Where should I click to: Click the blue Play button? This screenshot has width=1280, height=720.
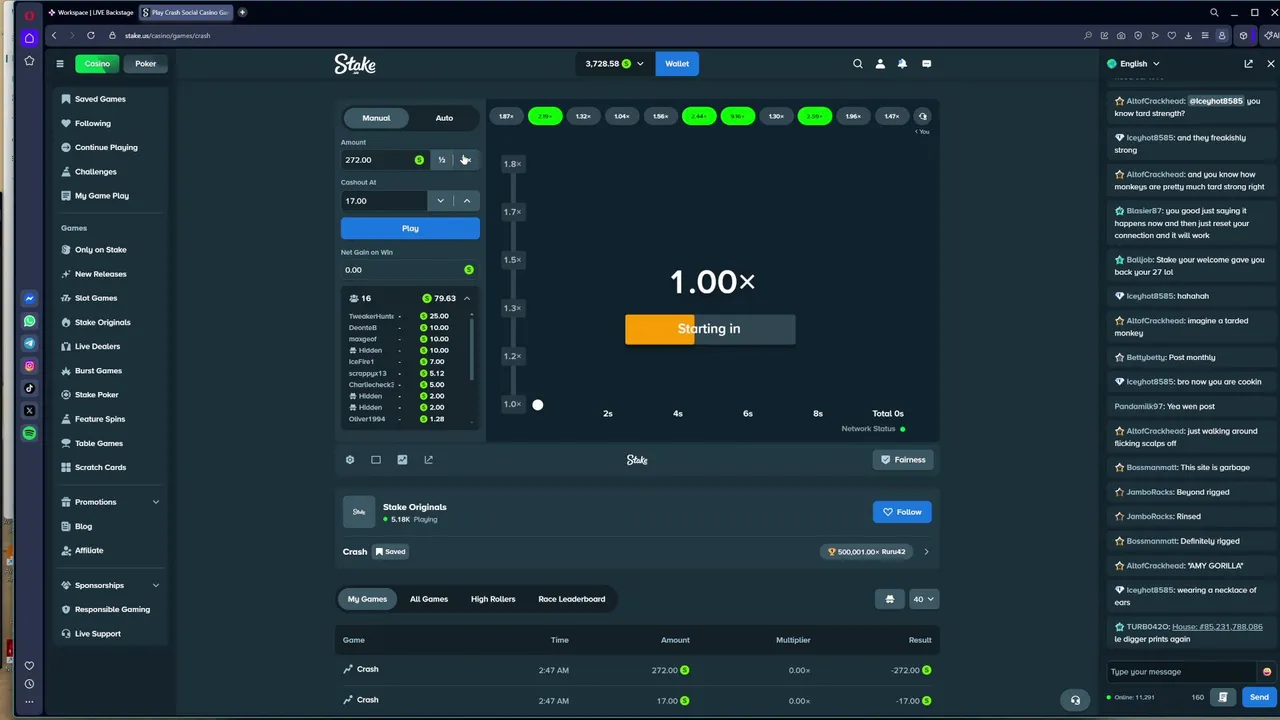coord(410,229)
